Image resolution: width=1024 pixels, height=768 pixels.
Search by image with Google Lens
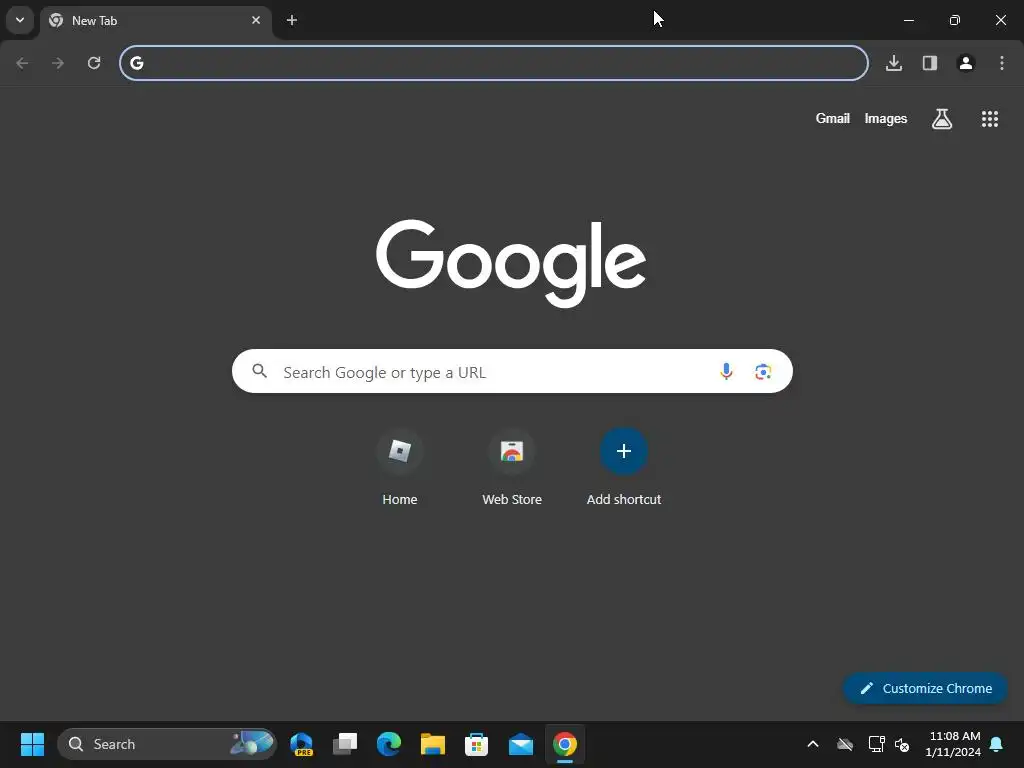(763, 372)
